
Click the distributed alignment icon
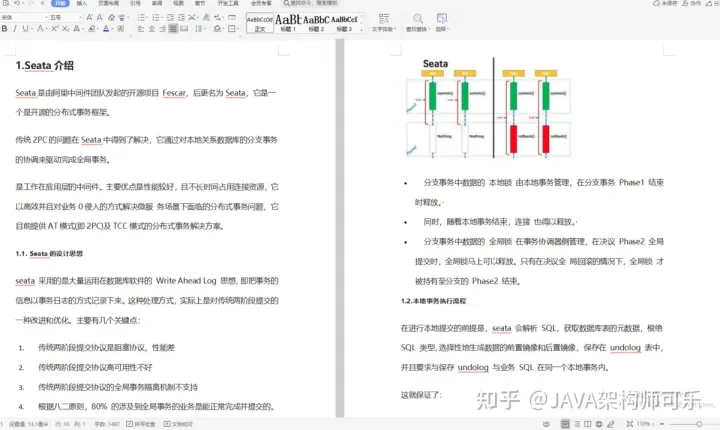[x=184, y=28]
